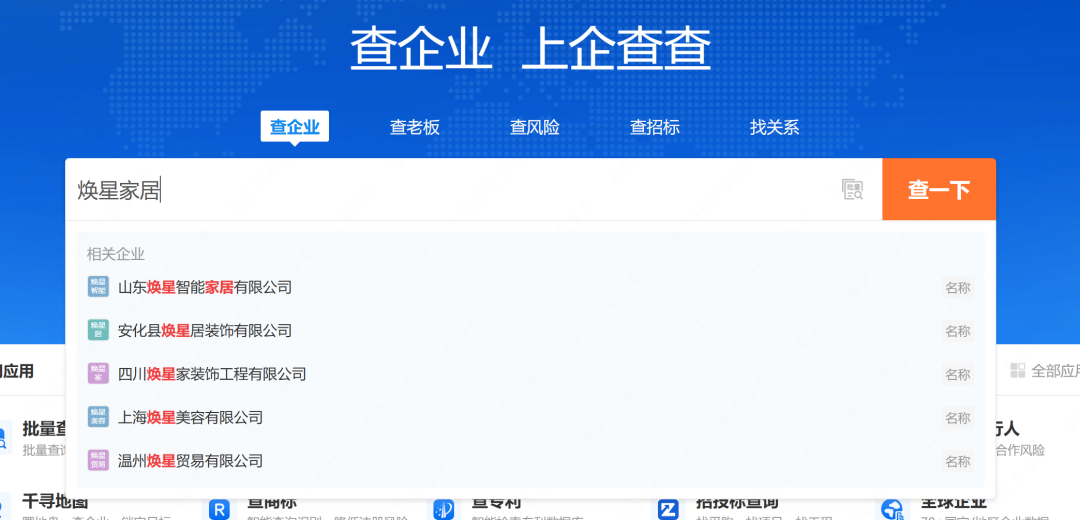Screen dimensions: 1080x520
Task: Switch to the 查老板 tab
Action: pos(414,127)
